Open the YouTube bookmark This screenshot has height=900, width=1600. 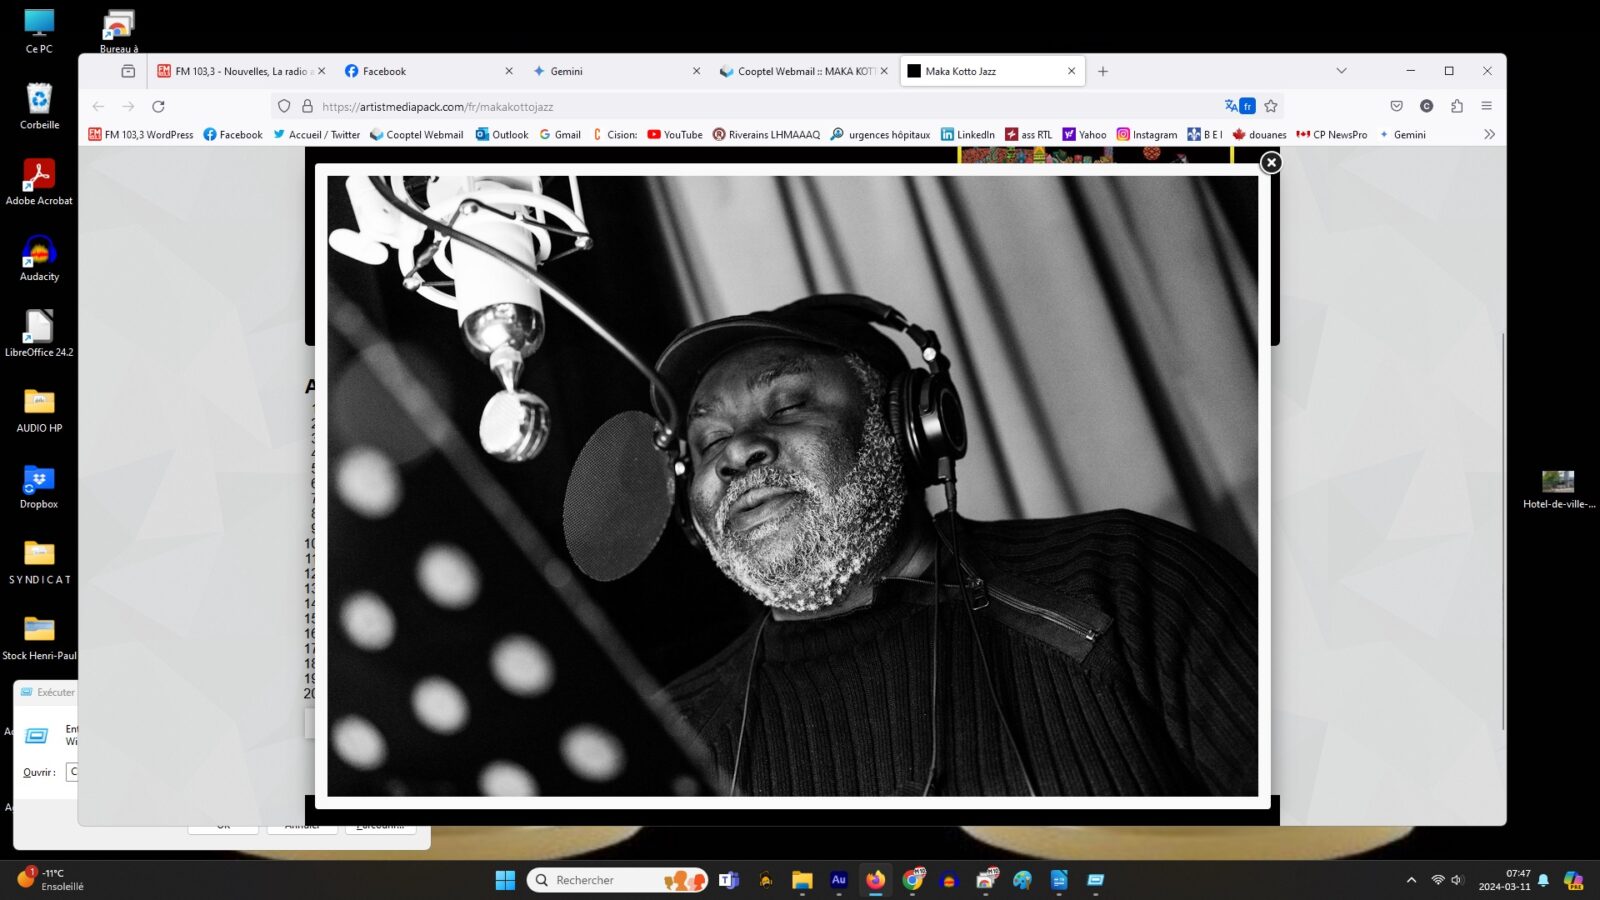pos(675,134)
